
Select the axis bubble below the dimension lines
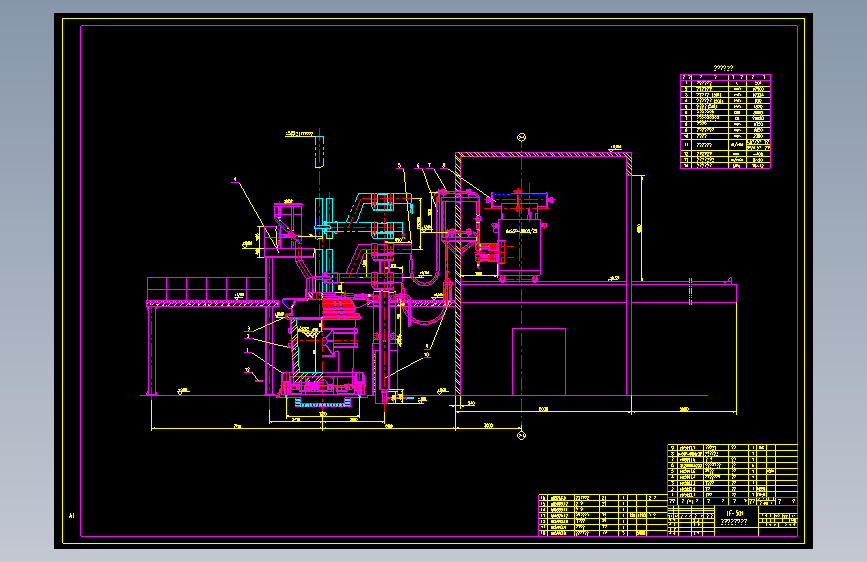[x=521, y=435]
